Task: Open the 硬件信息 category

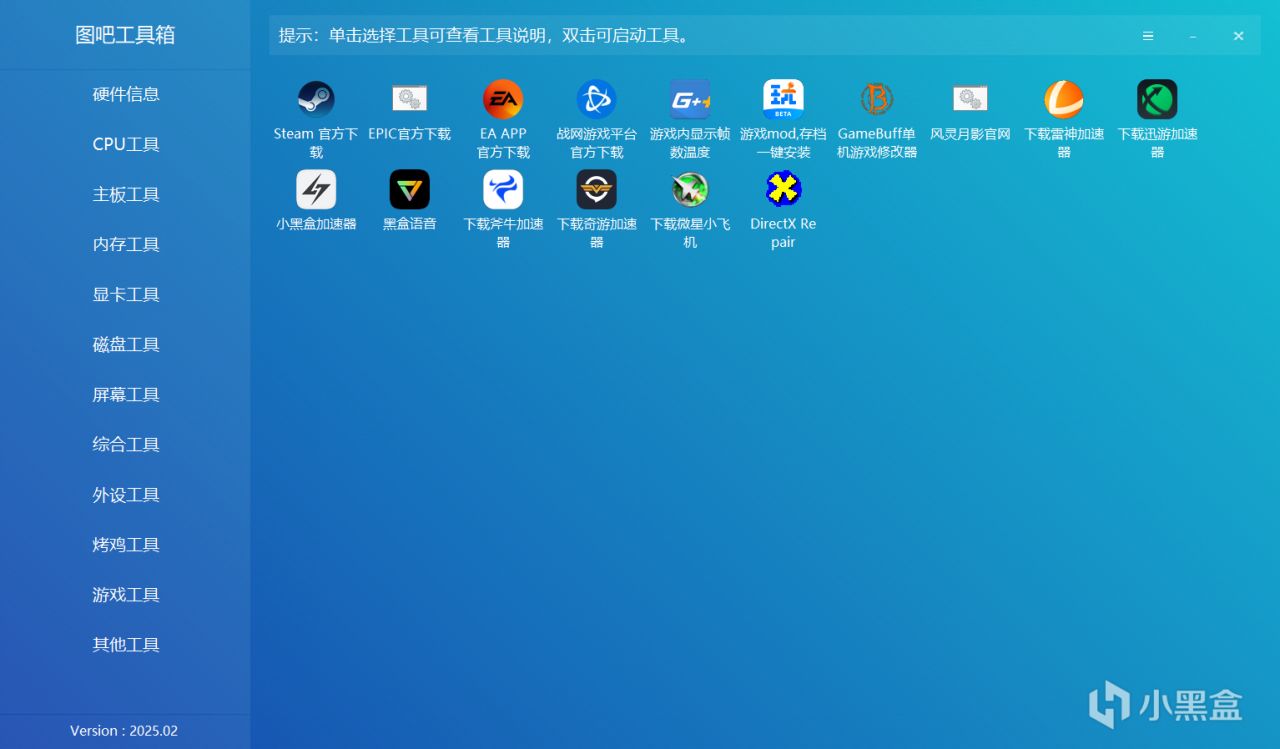Action: (x=126, y=94)
